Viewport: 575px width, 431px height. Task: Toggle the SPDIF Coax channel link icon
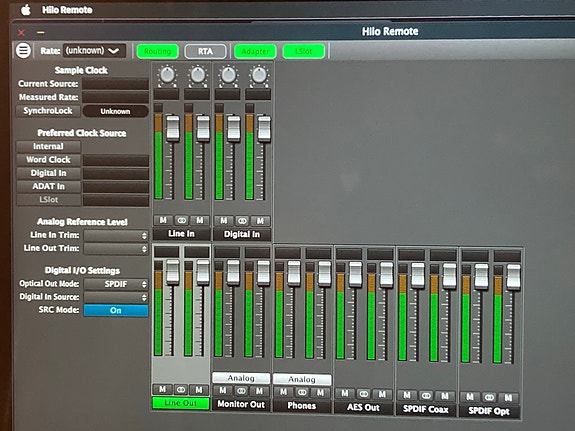click(426, 396)
